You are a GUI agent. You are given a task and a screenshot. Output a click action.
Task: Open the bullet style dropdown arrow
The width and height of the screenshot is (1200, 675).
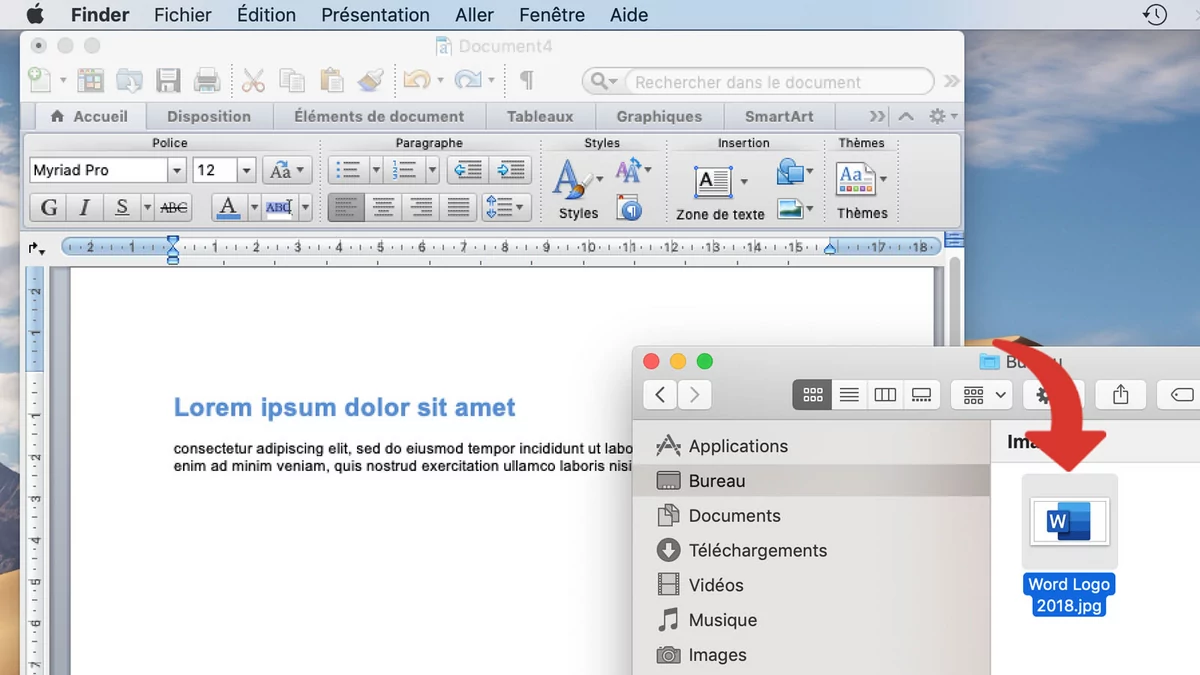coord(376,170)
